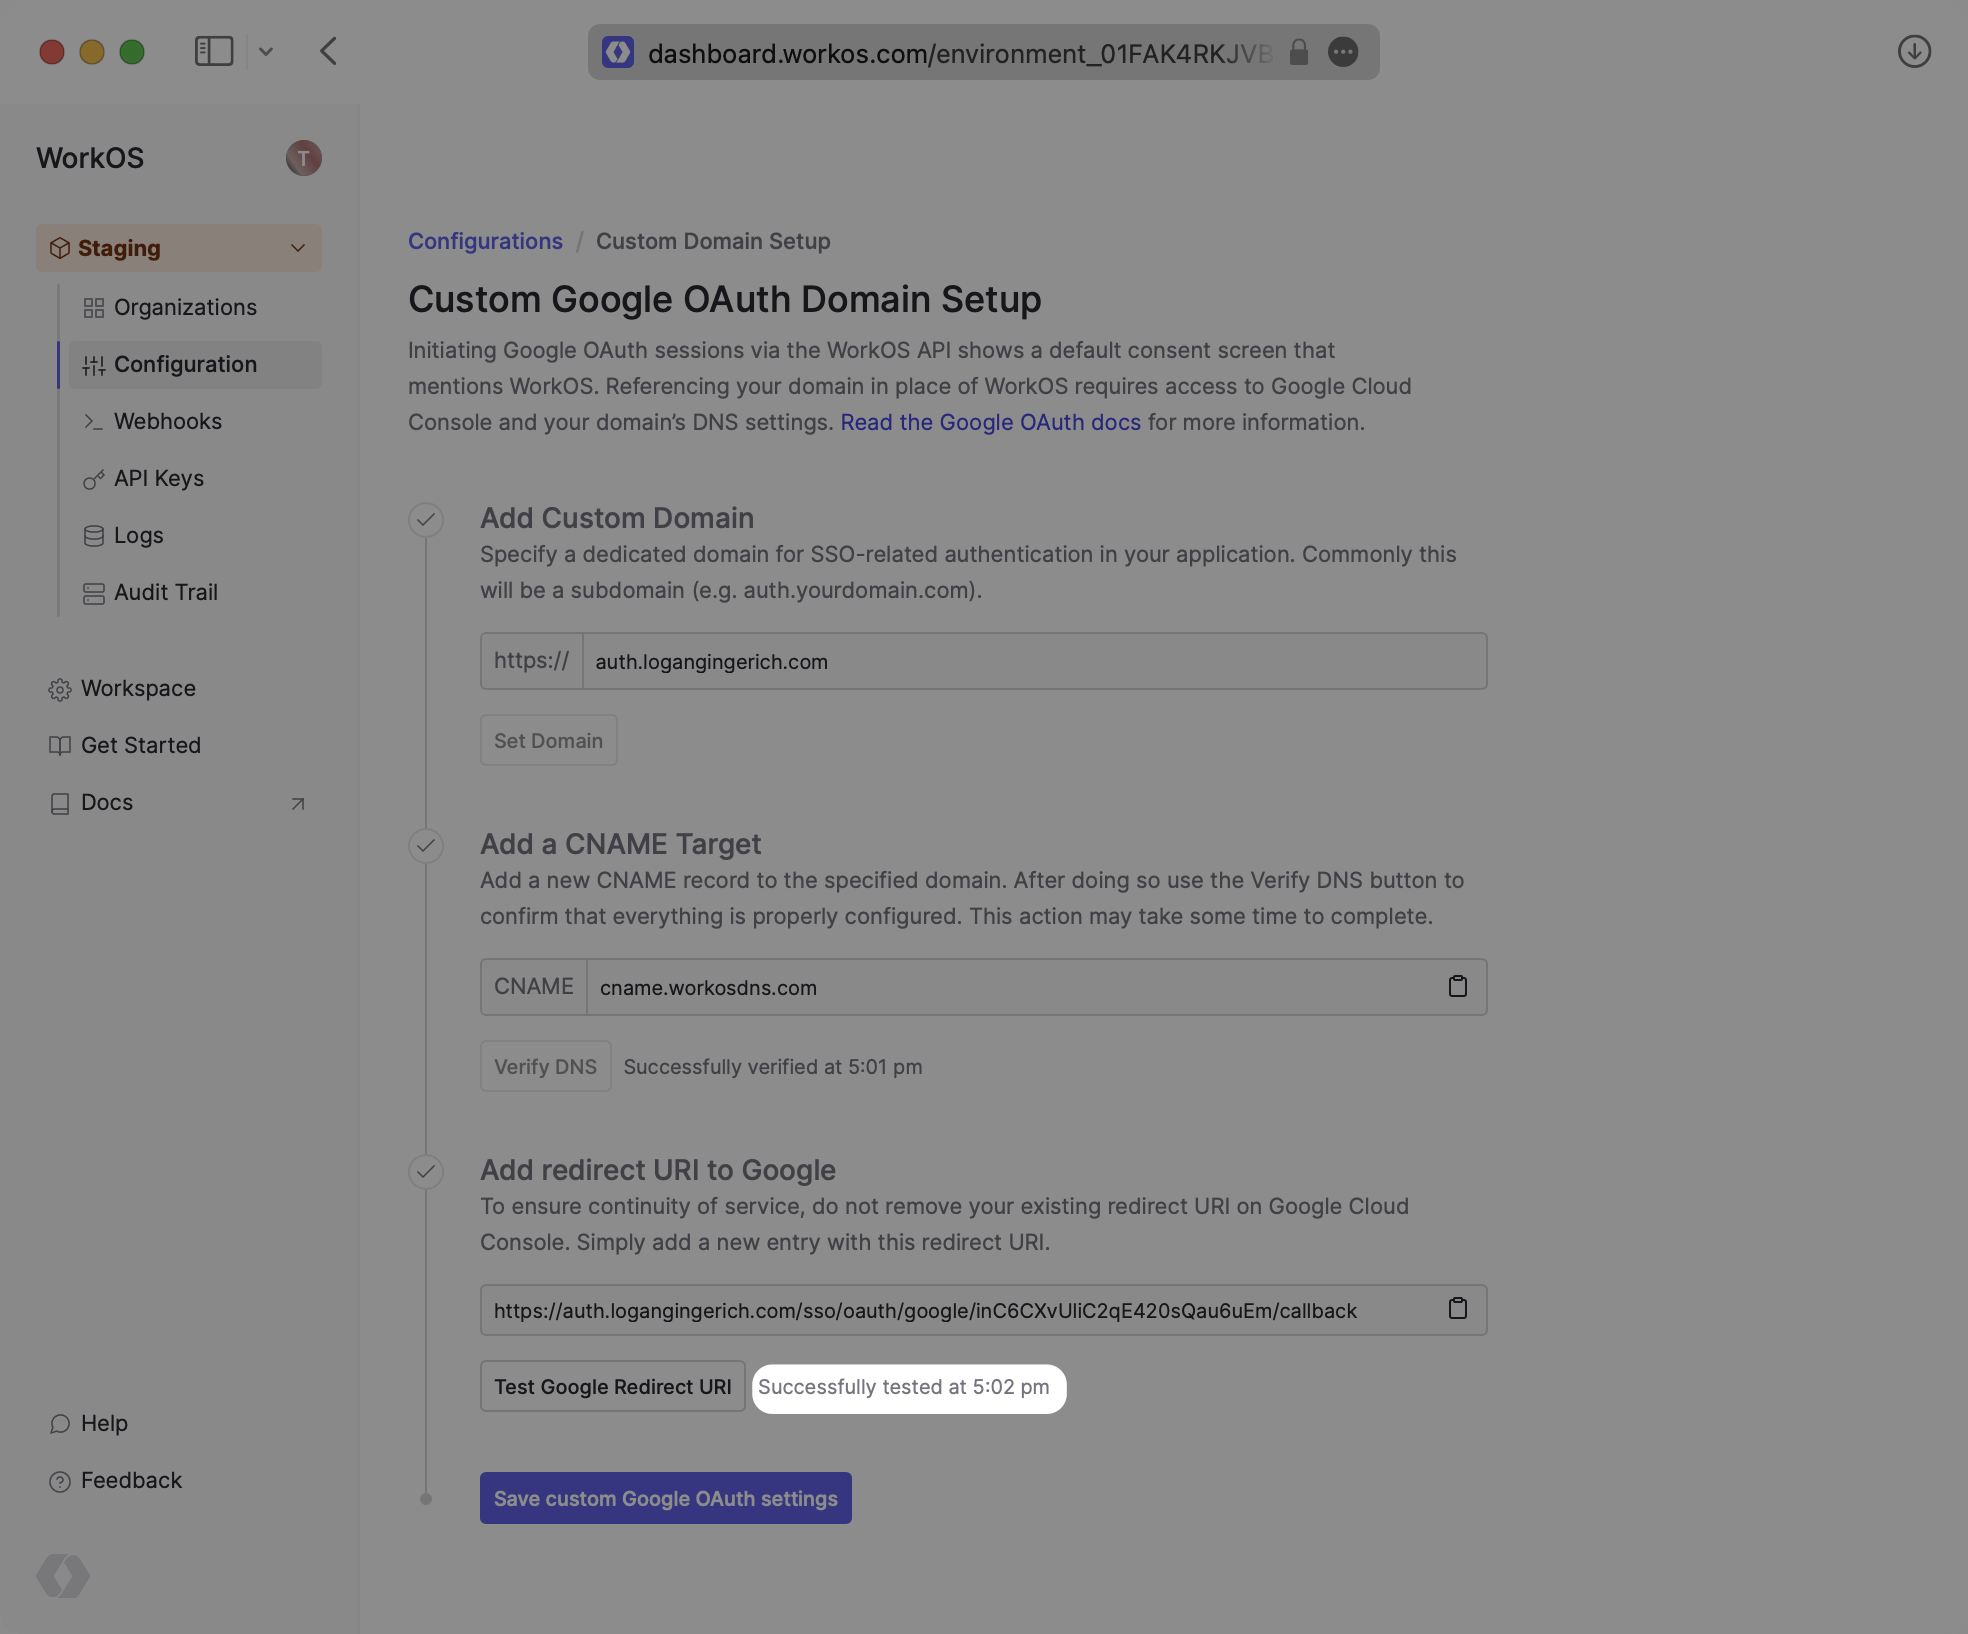Click the user avatar T icon

click(303, 158)
